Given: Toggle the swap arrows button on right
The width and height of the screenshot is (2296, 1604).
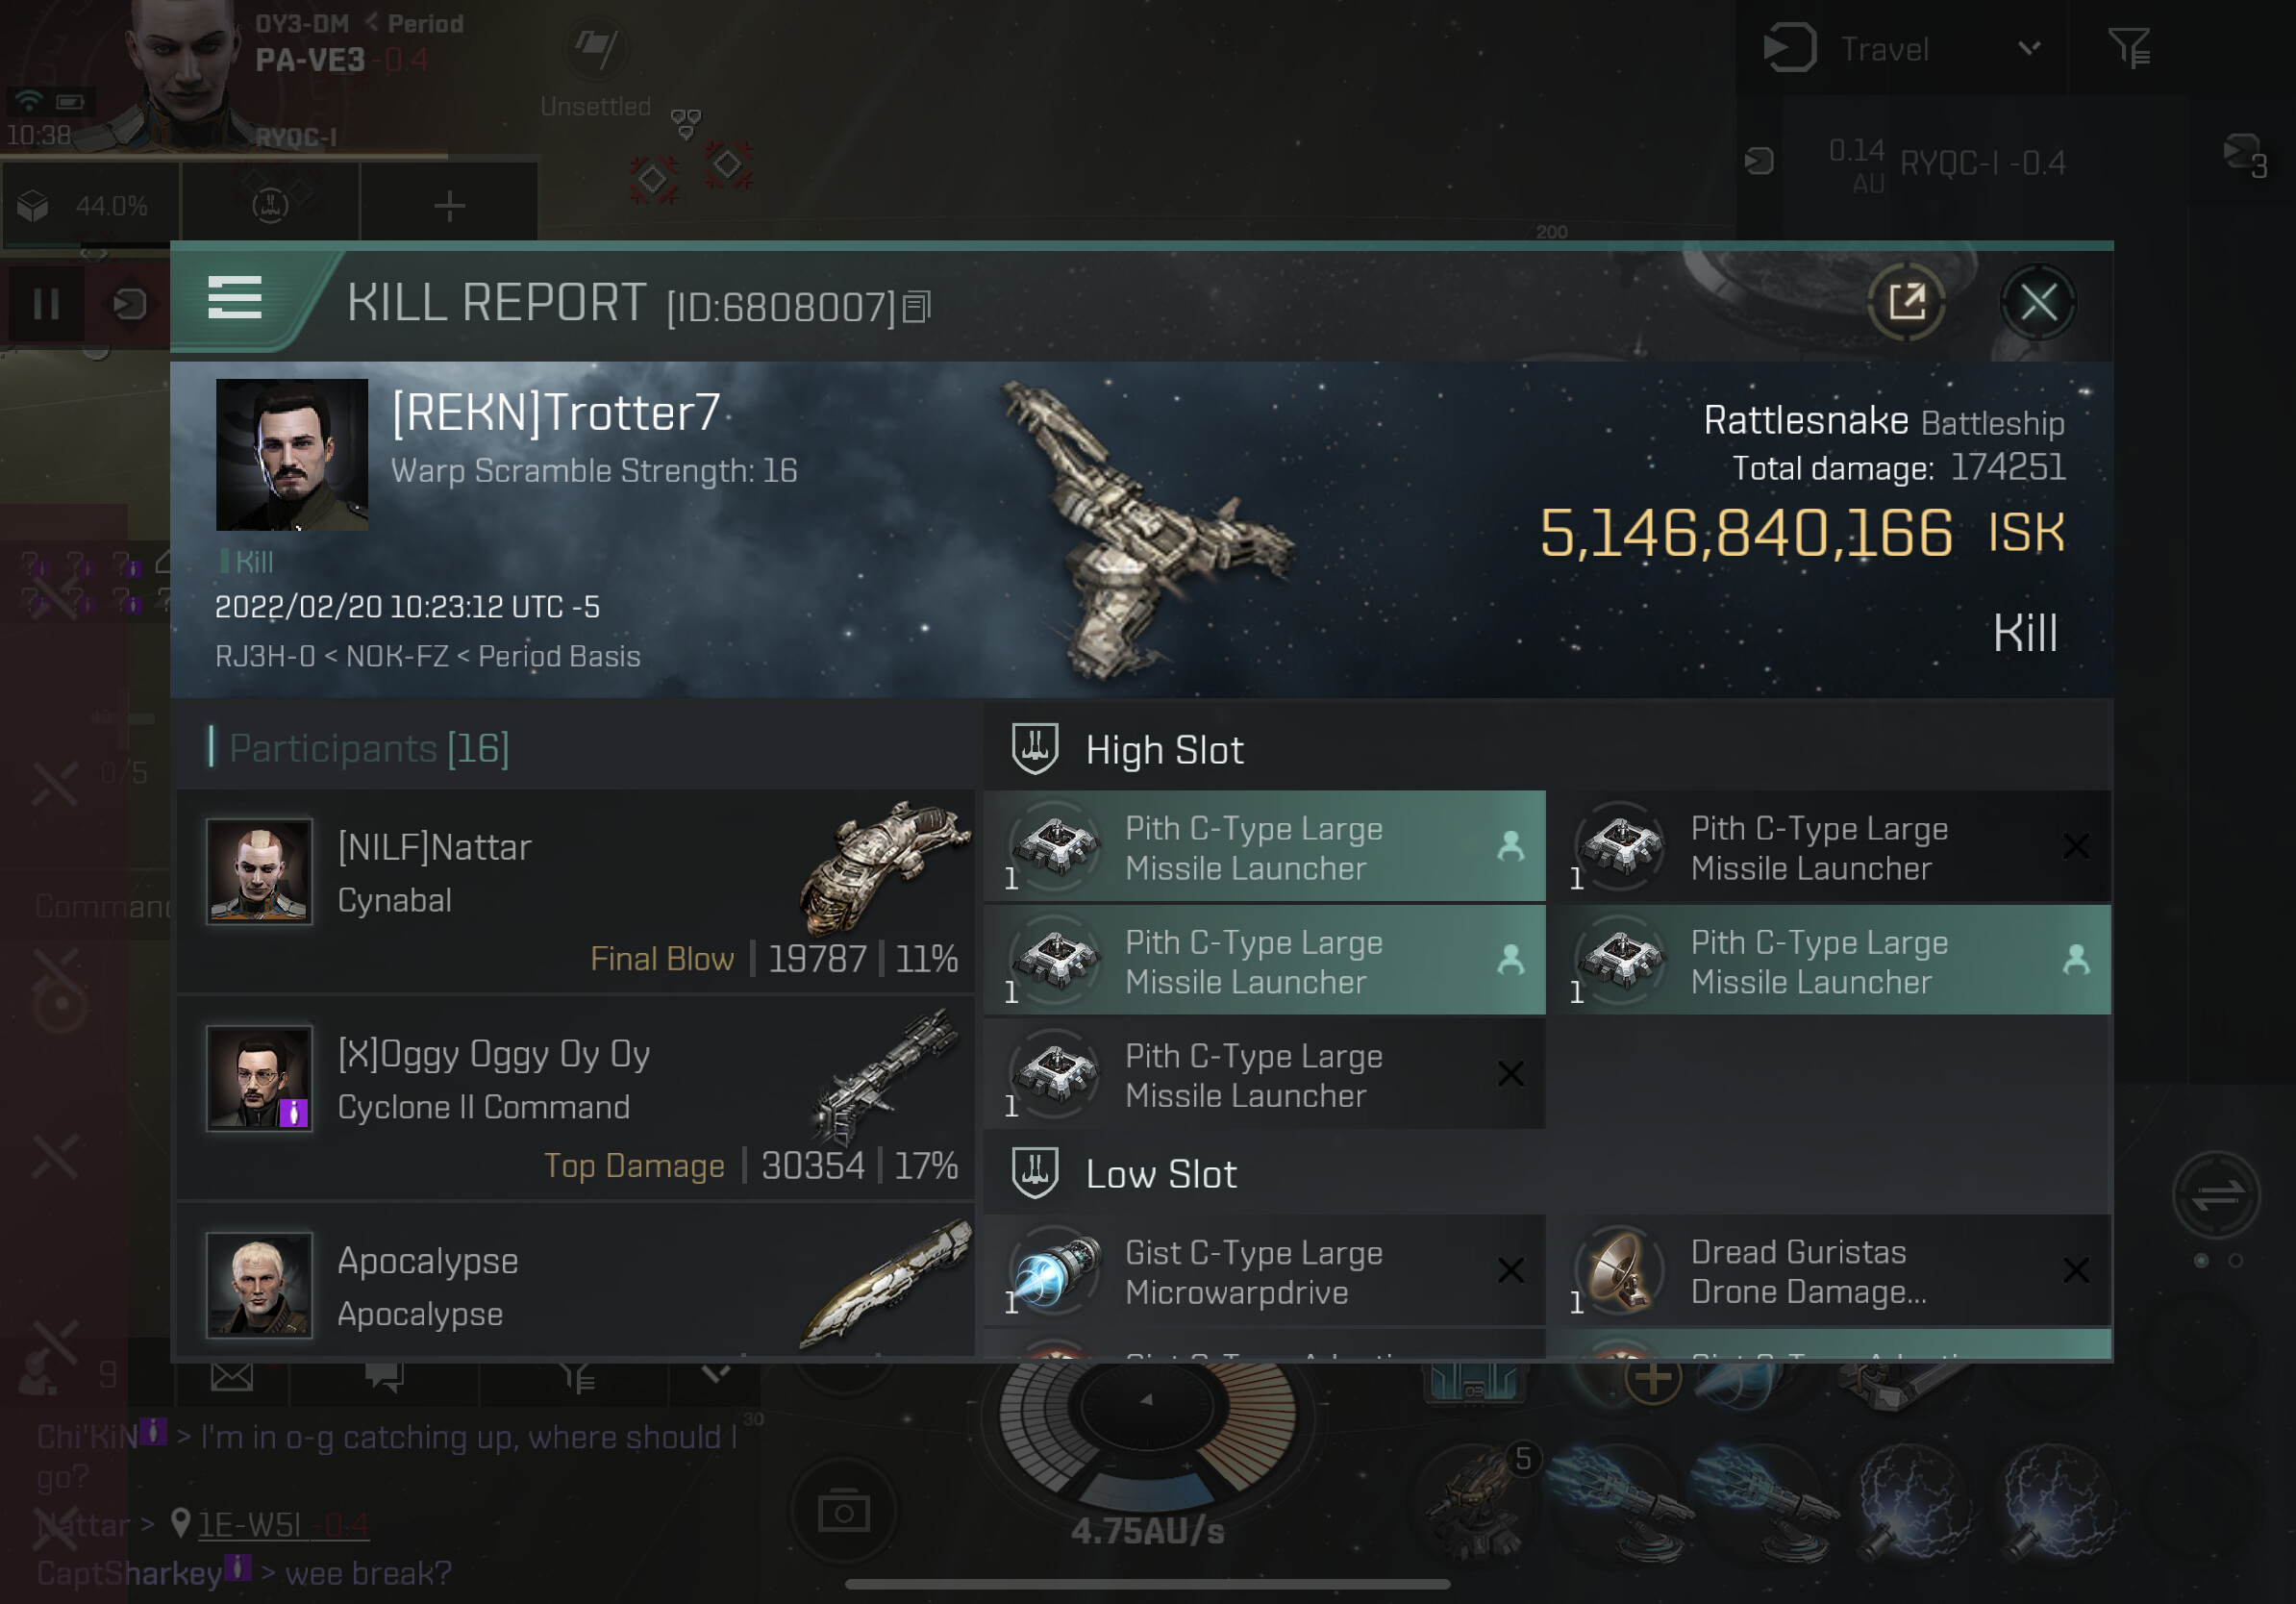Looking at the screenshot, I should click(2216, 1194).
